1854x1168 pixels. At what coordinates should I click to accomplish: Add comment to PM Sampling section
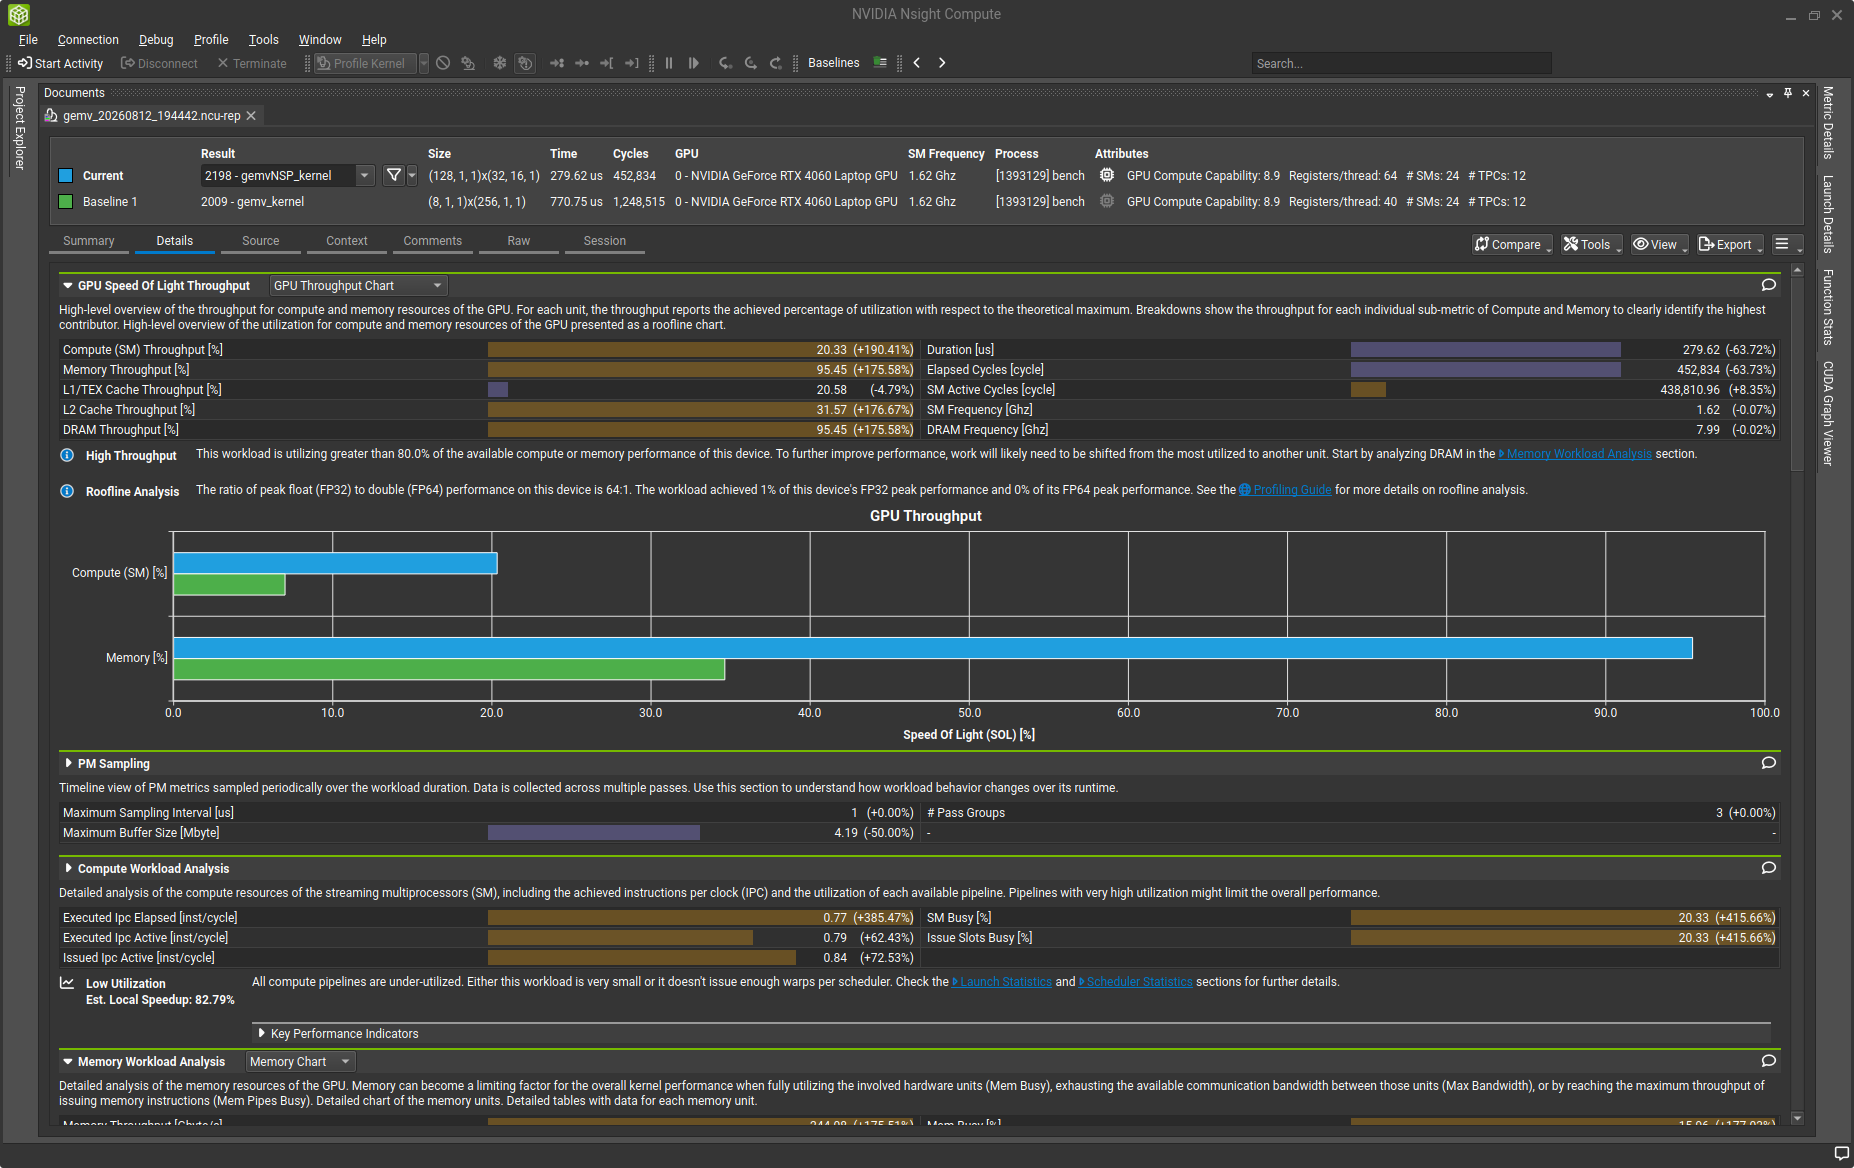1769,763
